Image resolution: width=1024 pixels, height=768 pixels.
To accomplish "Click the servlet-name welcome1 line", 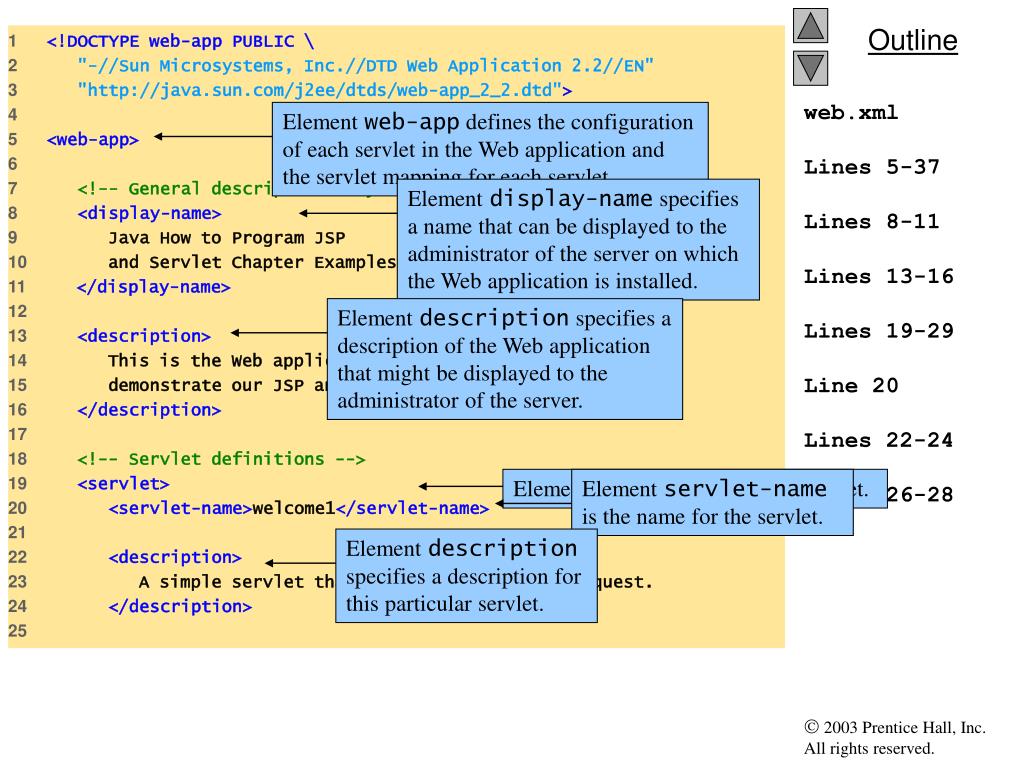I will click(298, 508).
